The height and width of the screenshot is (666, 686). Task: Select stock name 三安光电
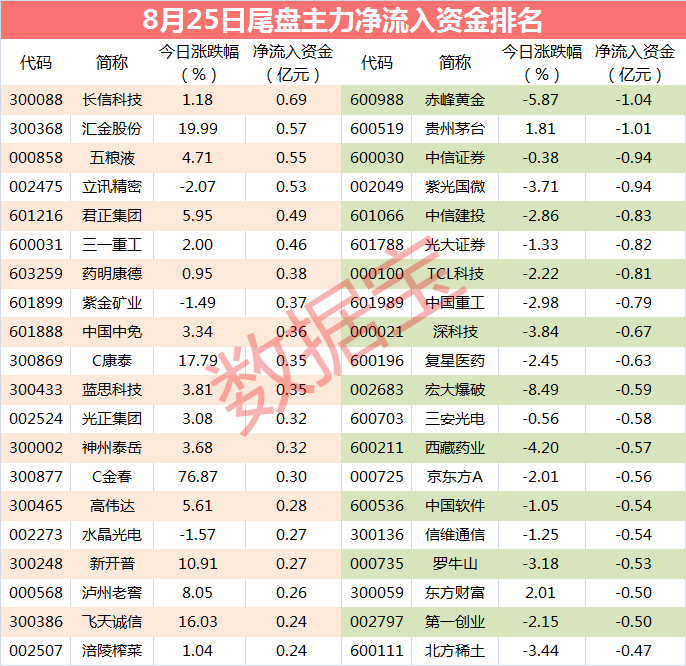(455, 419)
